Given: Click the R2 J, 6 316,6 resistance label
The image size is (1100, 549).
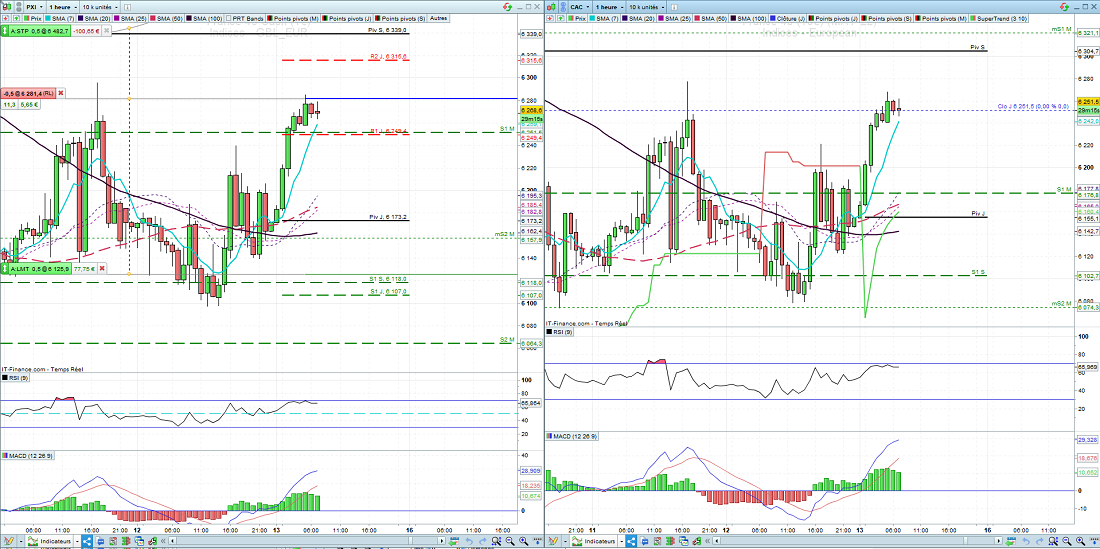Looking at the screenshot, I should tap(389, 57).
